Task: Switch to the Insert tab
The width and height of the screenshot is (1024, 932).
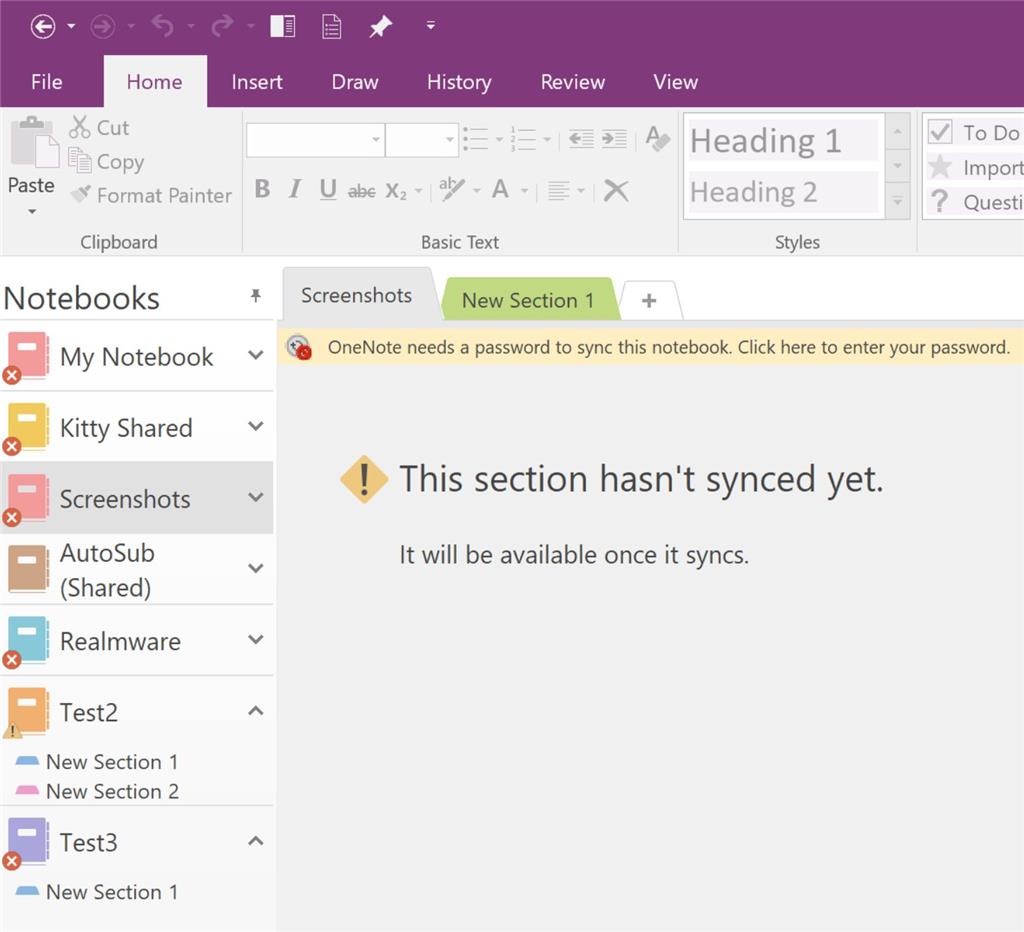Action: click(x=257, y=82)
